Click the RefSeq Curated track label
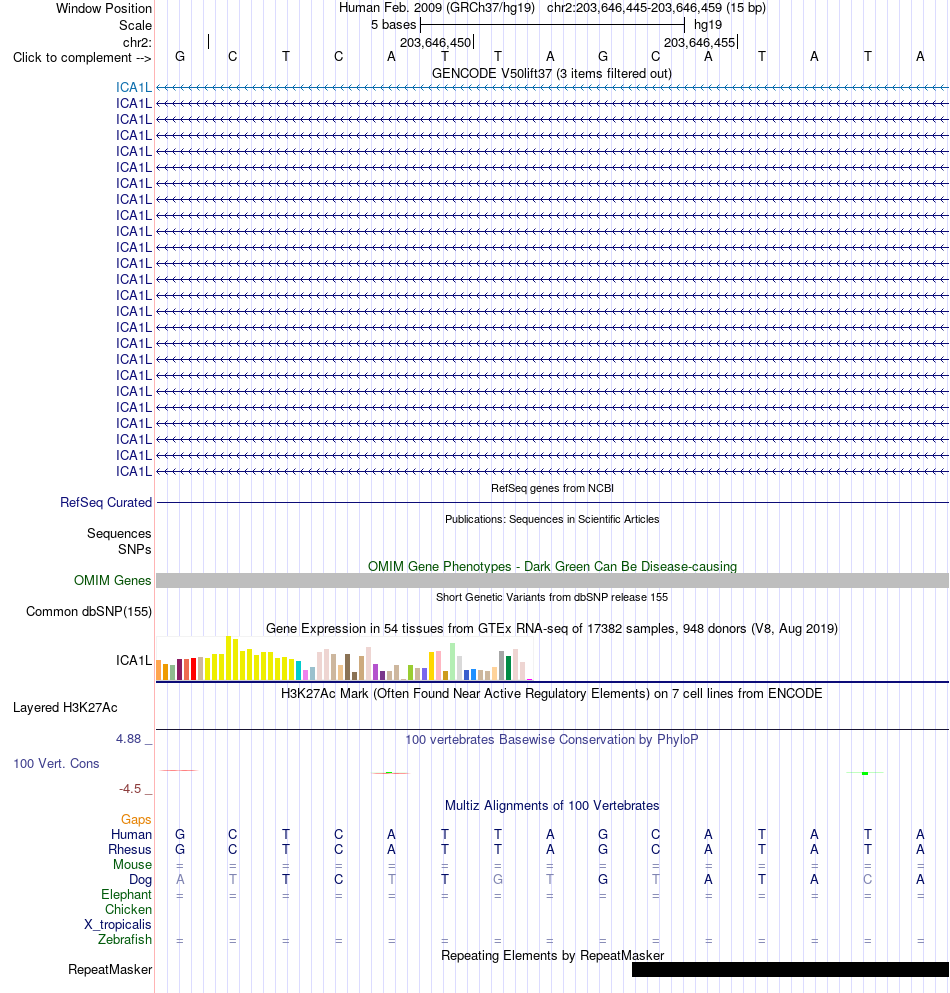 (x=106, y=502)
